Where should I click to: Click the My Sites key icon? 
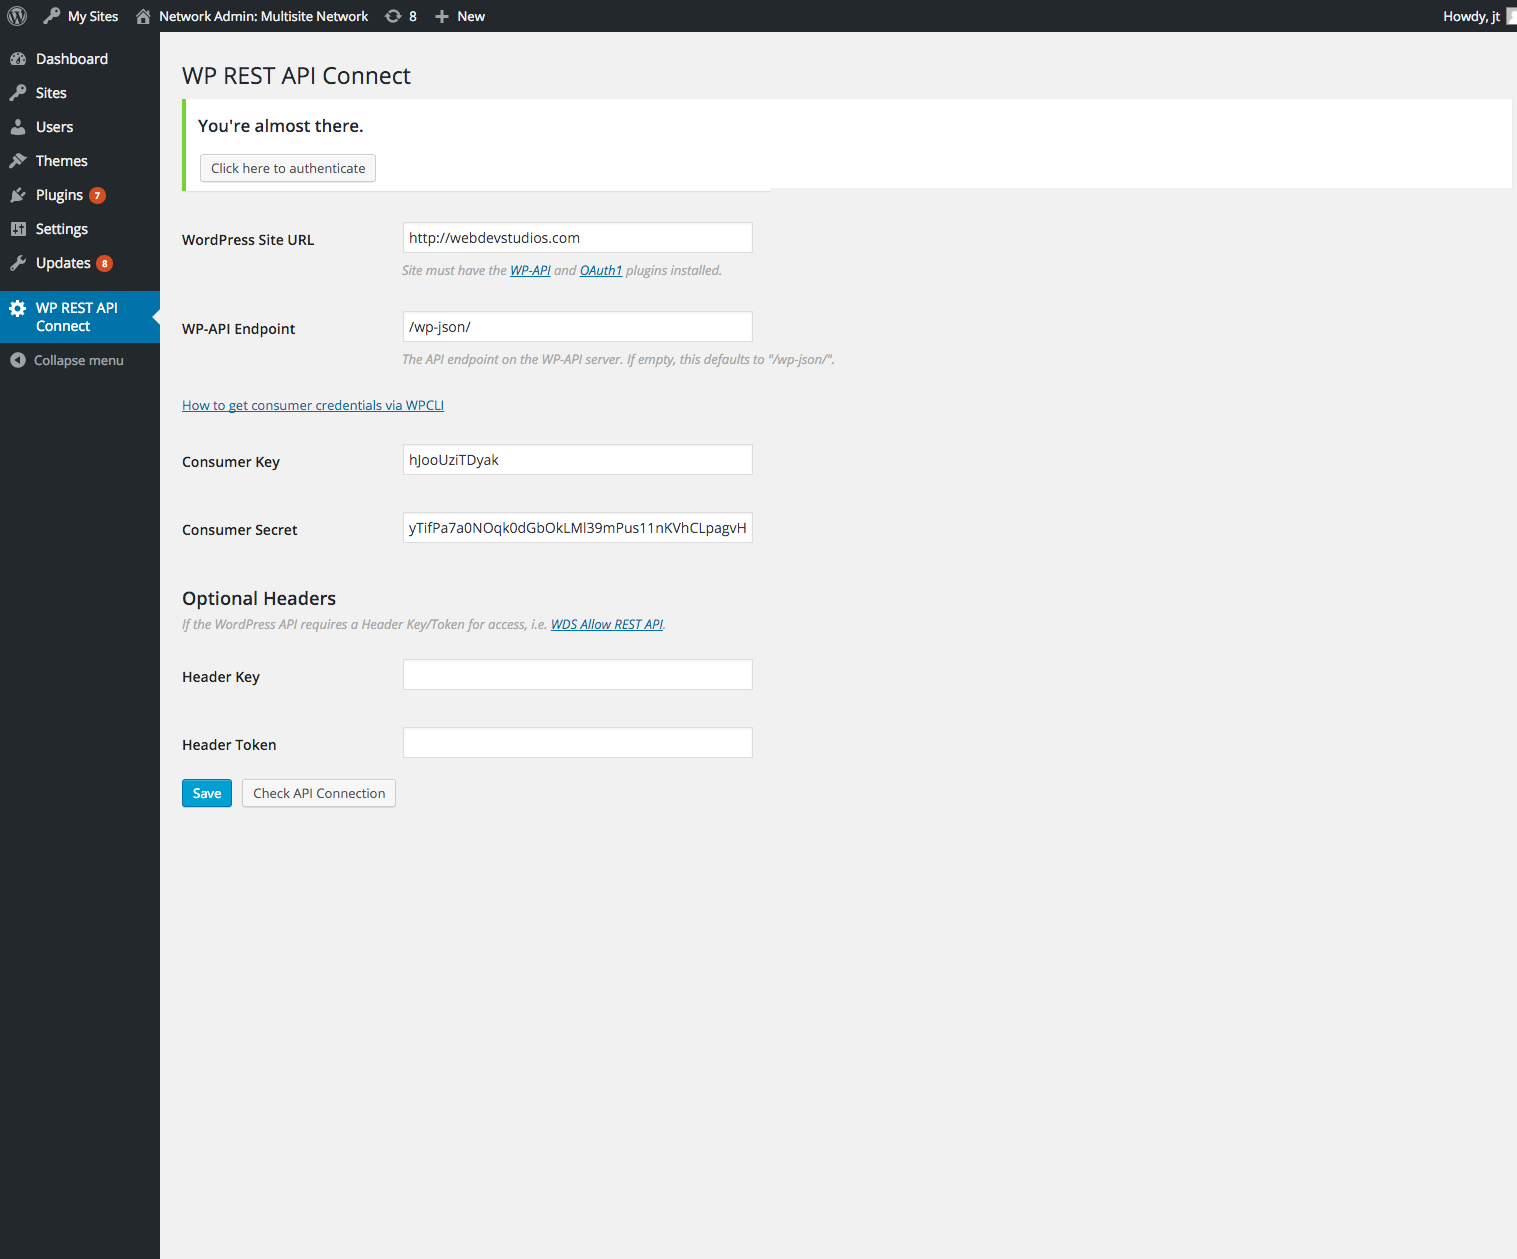point(52,16)
